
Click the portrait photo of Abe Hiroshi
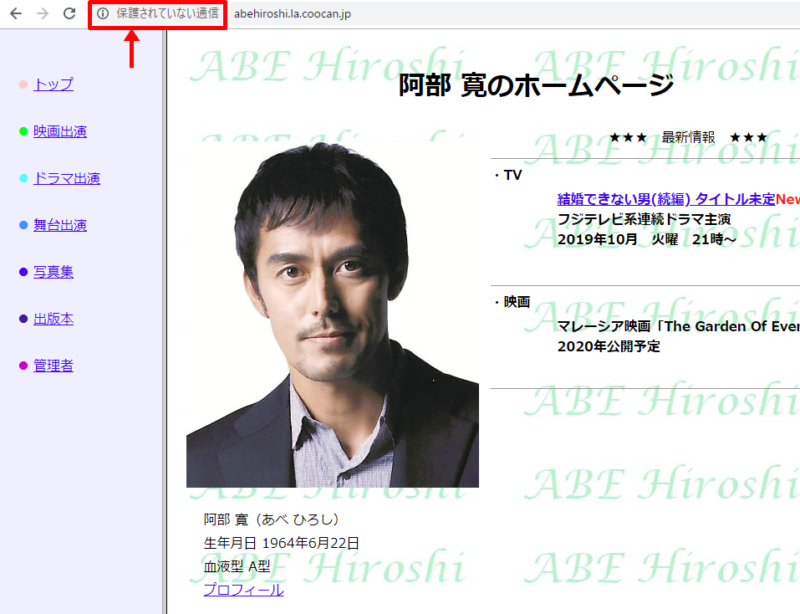coord(333,314)
